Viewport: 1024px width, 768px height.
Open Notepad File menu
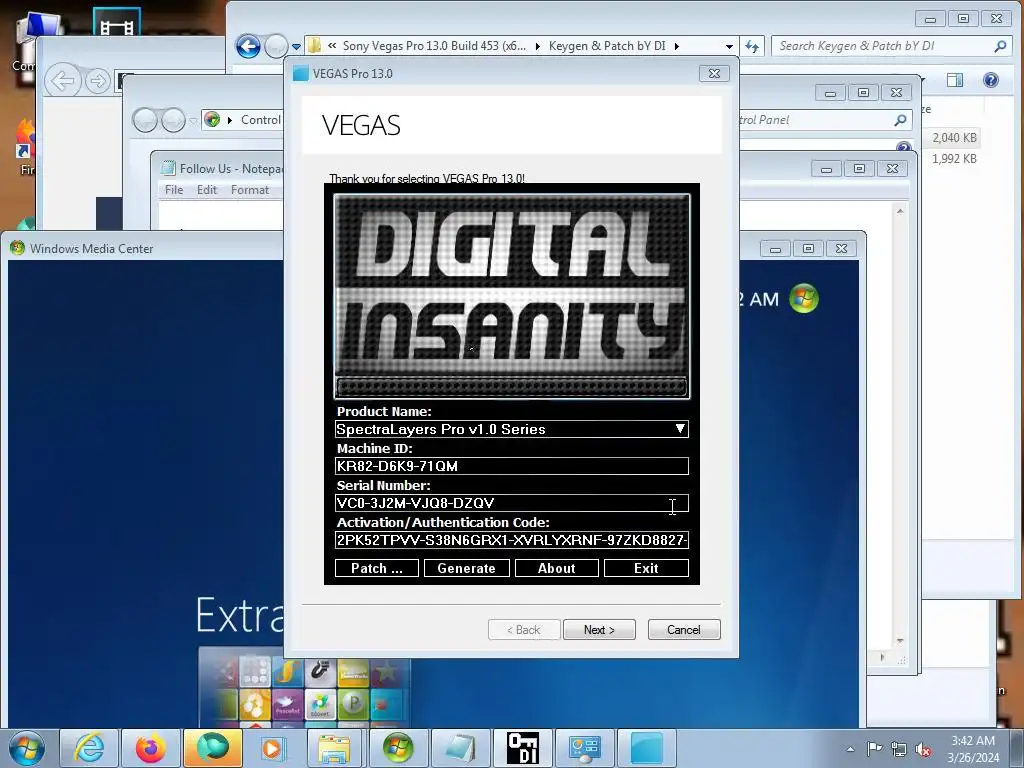tap(174, 190)
